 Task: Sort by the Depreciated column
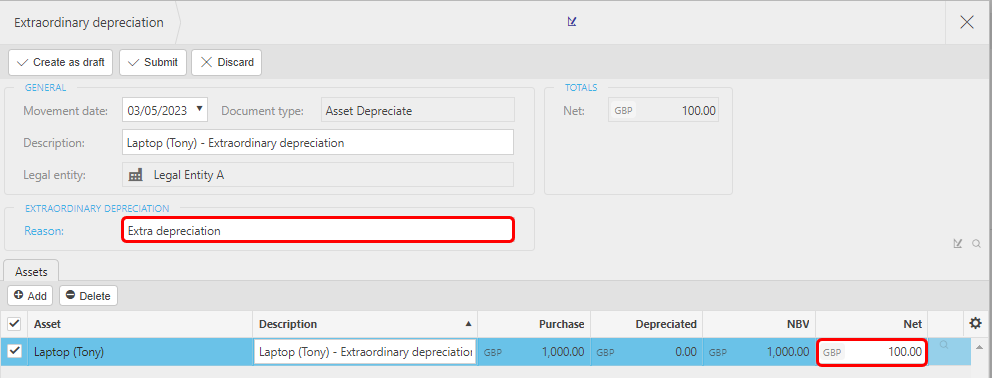click(647, 324)
